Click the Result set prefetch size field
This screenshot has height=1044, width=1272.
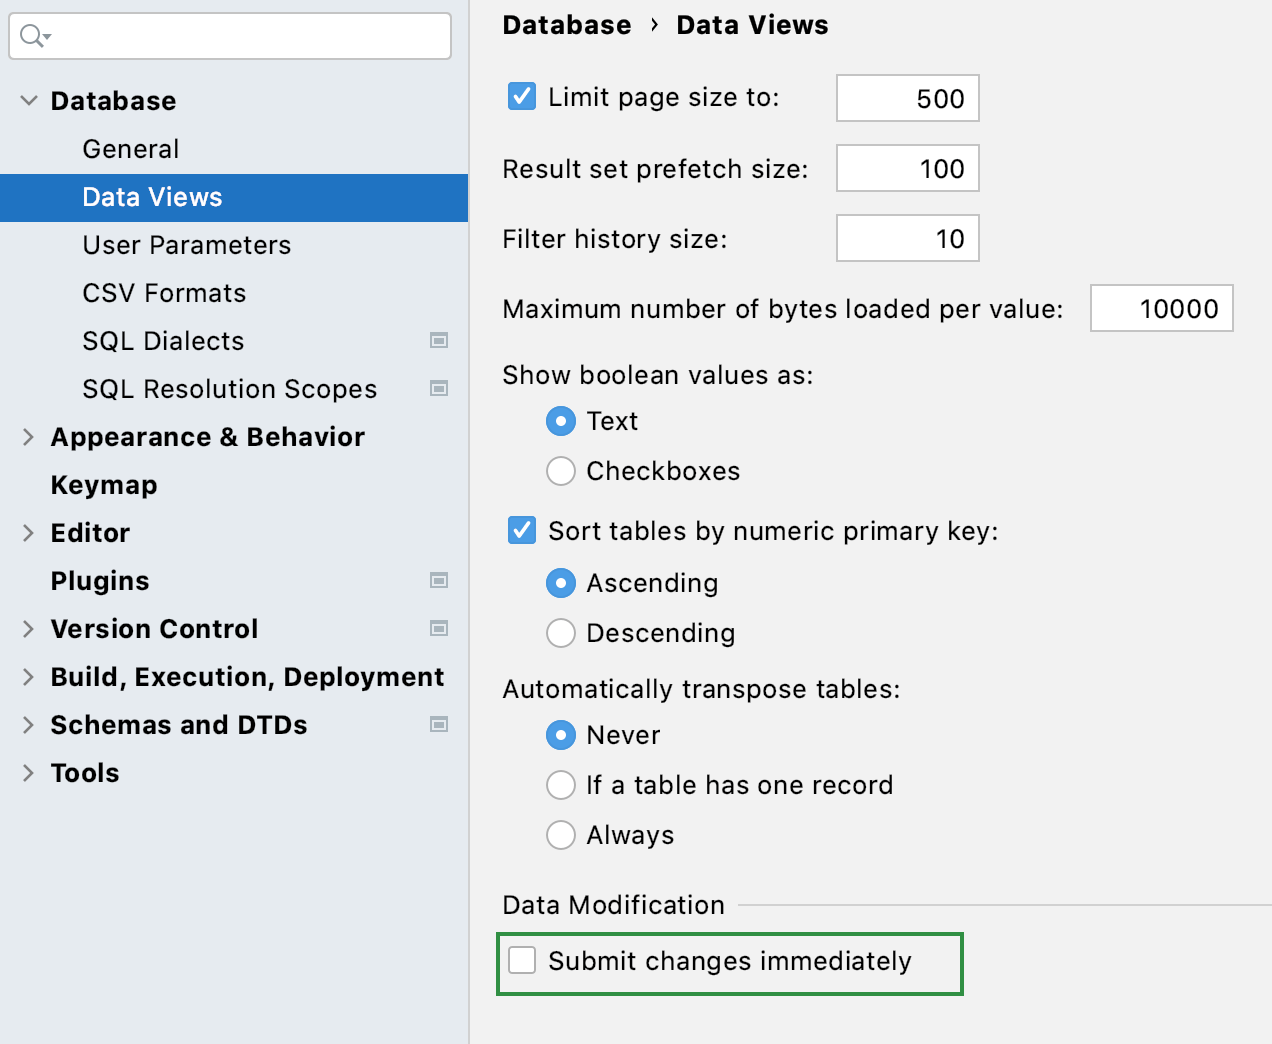(907, 169)
